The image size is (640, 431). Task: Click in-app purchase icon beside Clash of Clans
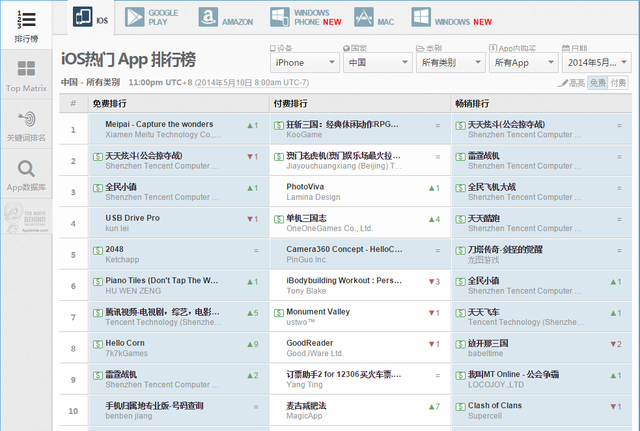460,407
